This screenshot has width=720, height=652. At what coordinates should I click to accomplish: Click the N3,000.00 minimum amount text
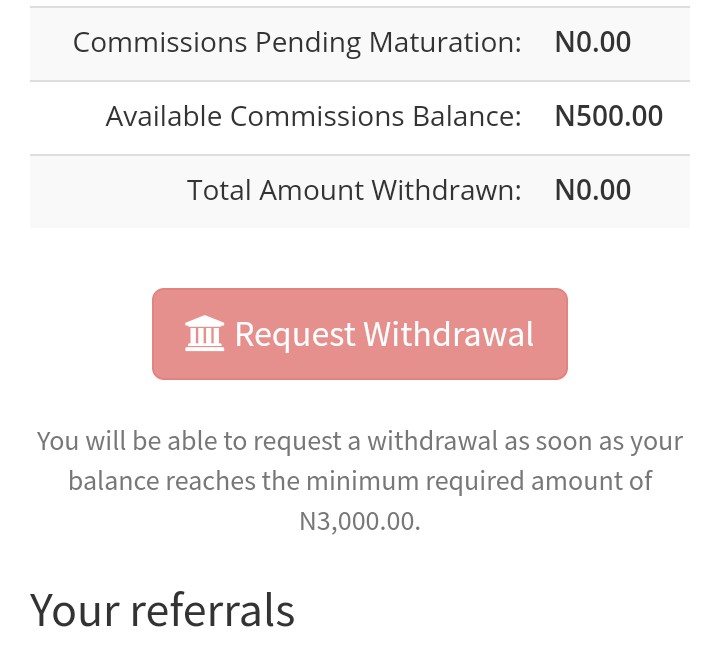pyautogui.click(x=360, y=521)
